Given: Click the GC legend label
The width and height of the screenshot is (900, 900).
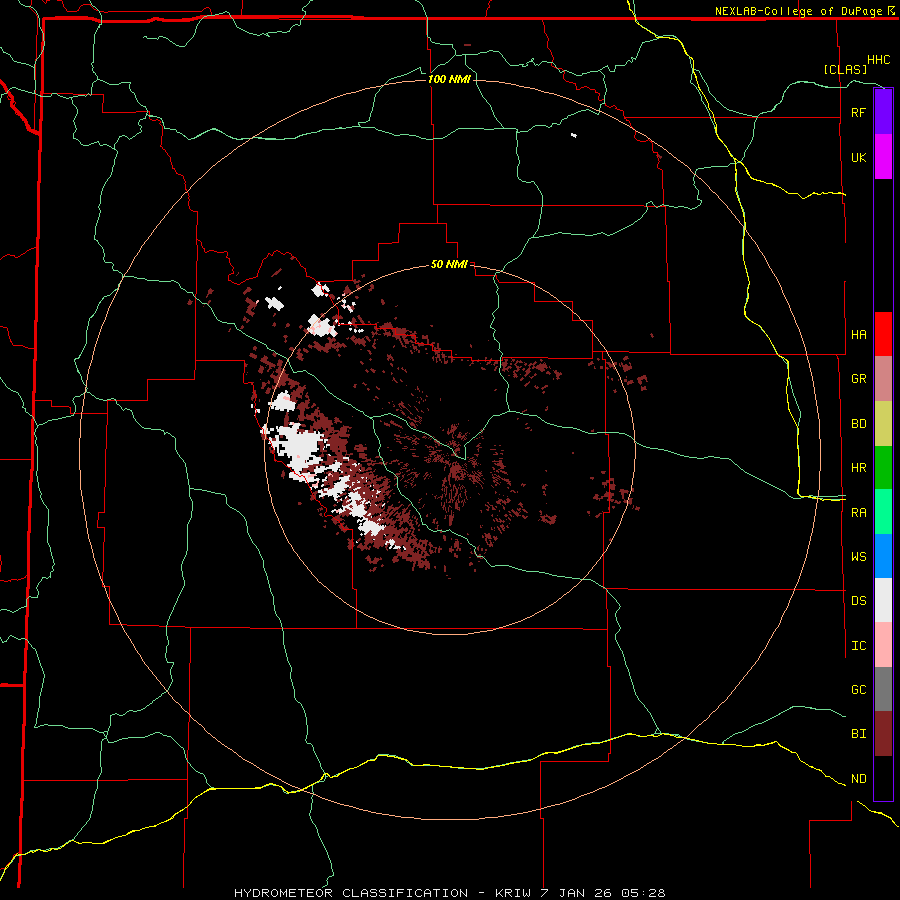Looking at the screenshot, I should 858,690.
